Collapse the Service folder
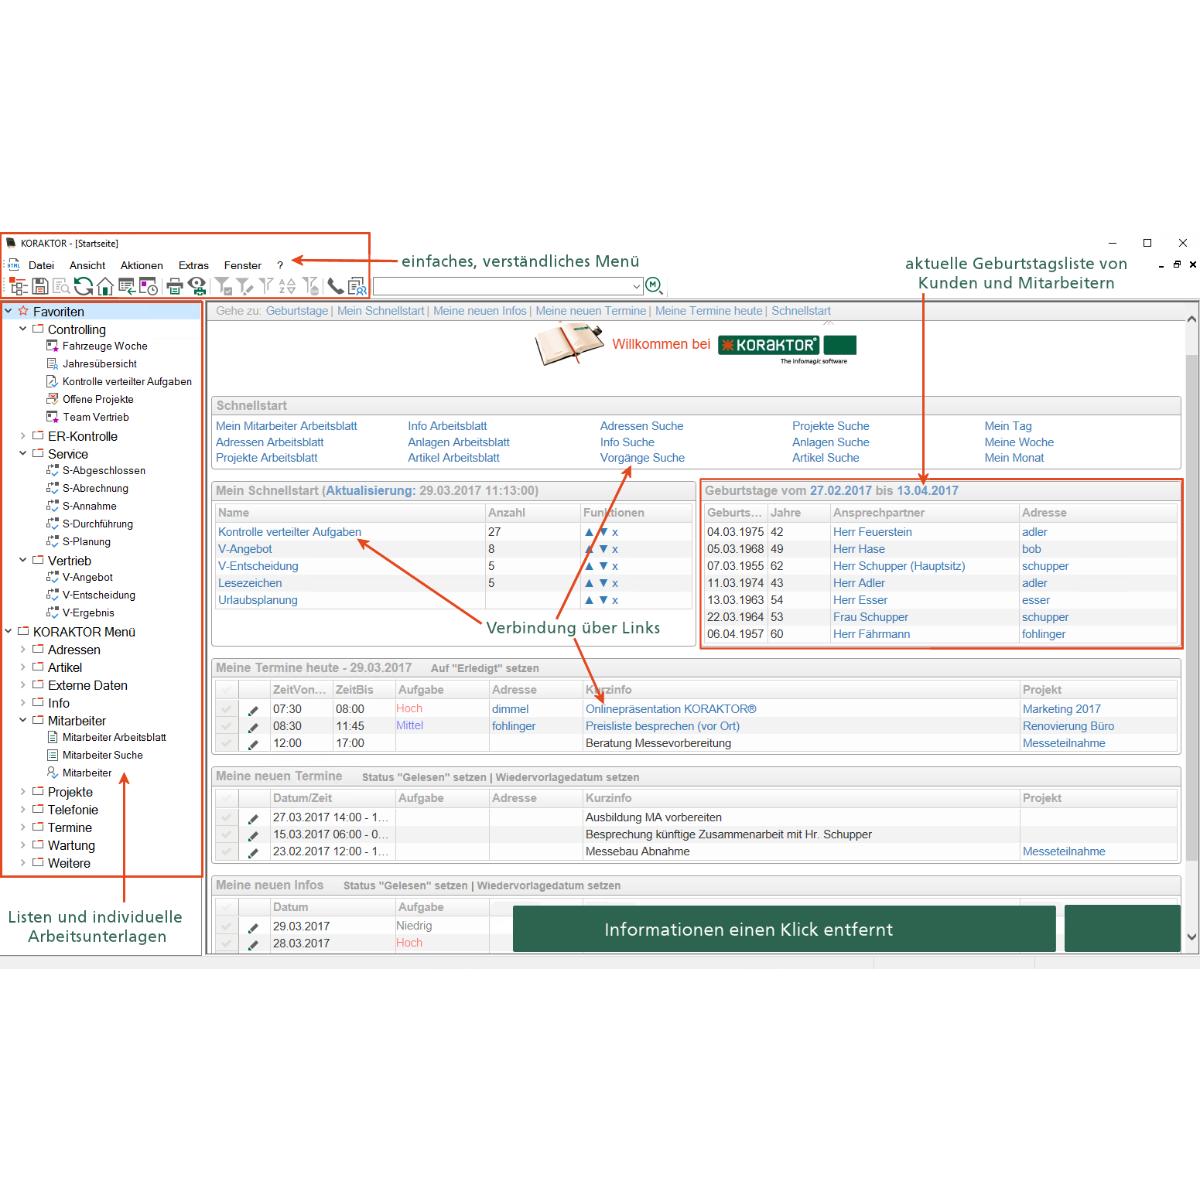Screen dimensions: 1200x1200 tap(23, 454)
